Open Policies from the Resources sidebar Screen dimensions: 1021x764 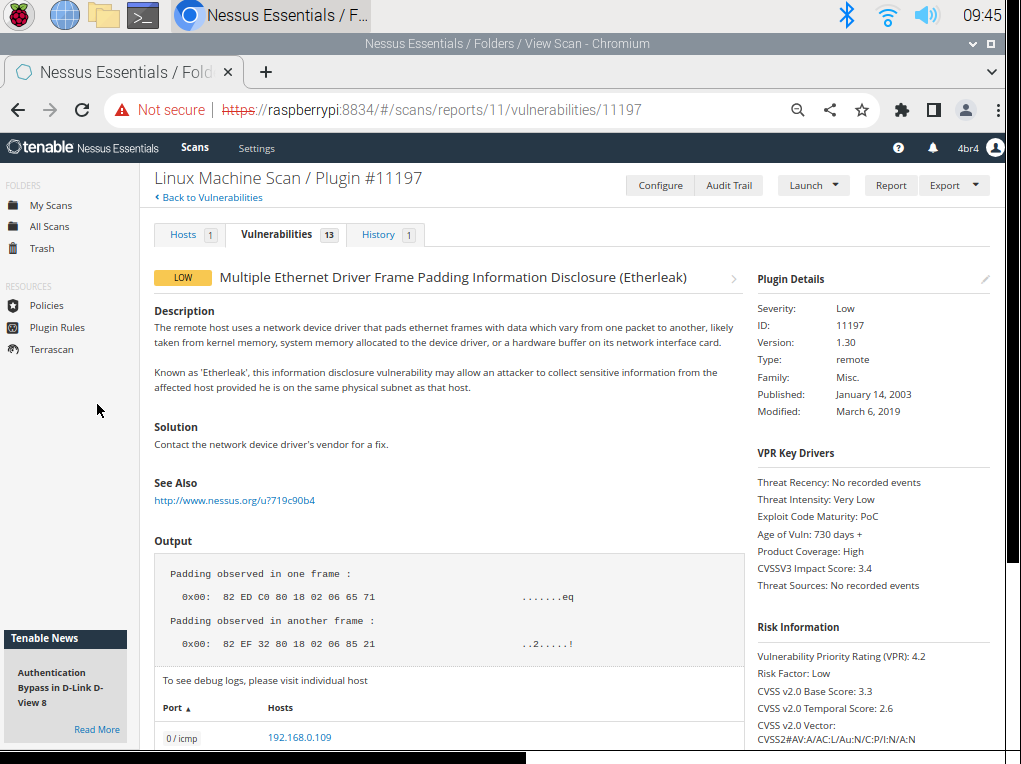click(x=45, y=305)
